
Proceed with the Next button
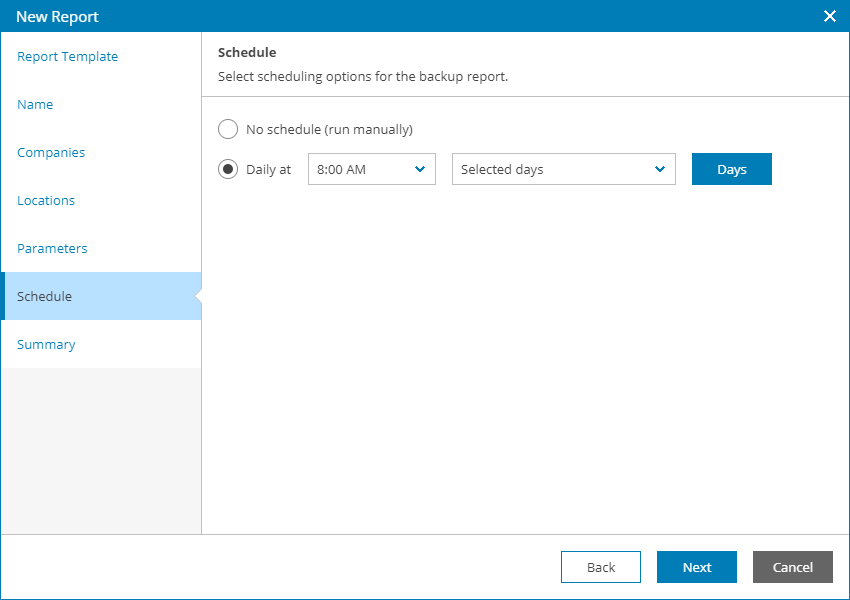pos(697,567)
